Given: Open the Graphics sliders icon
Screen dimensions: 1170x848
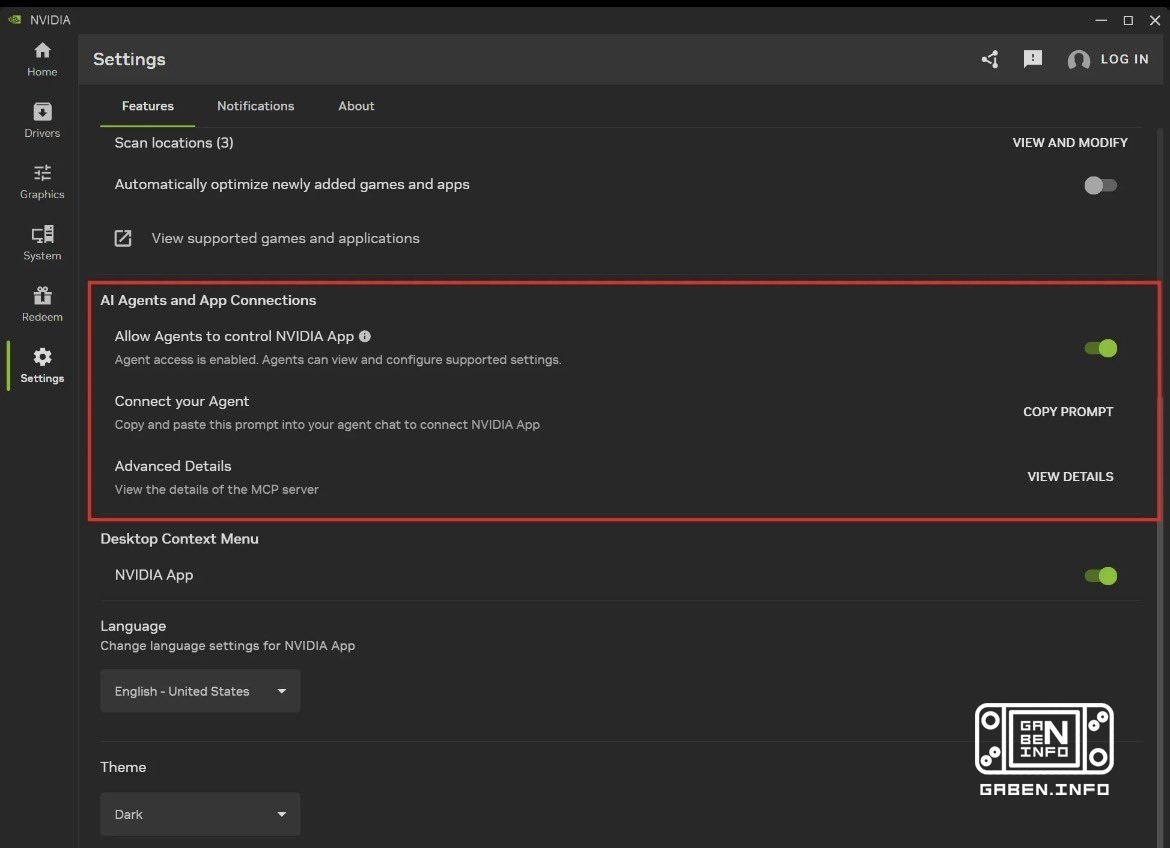Looking at the screenshot, I should point(42,173).
